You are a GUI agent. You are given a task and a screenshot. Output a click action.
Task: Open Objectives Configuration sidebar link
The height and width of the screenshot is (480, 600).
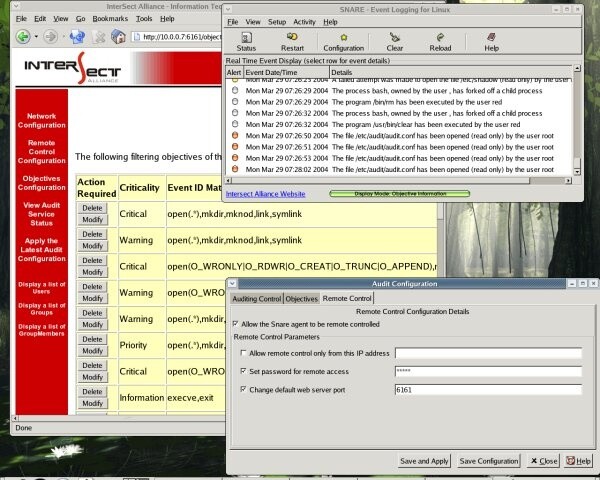click(x=41, y=183)
